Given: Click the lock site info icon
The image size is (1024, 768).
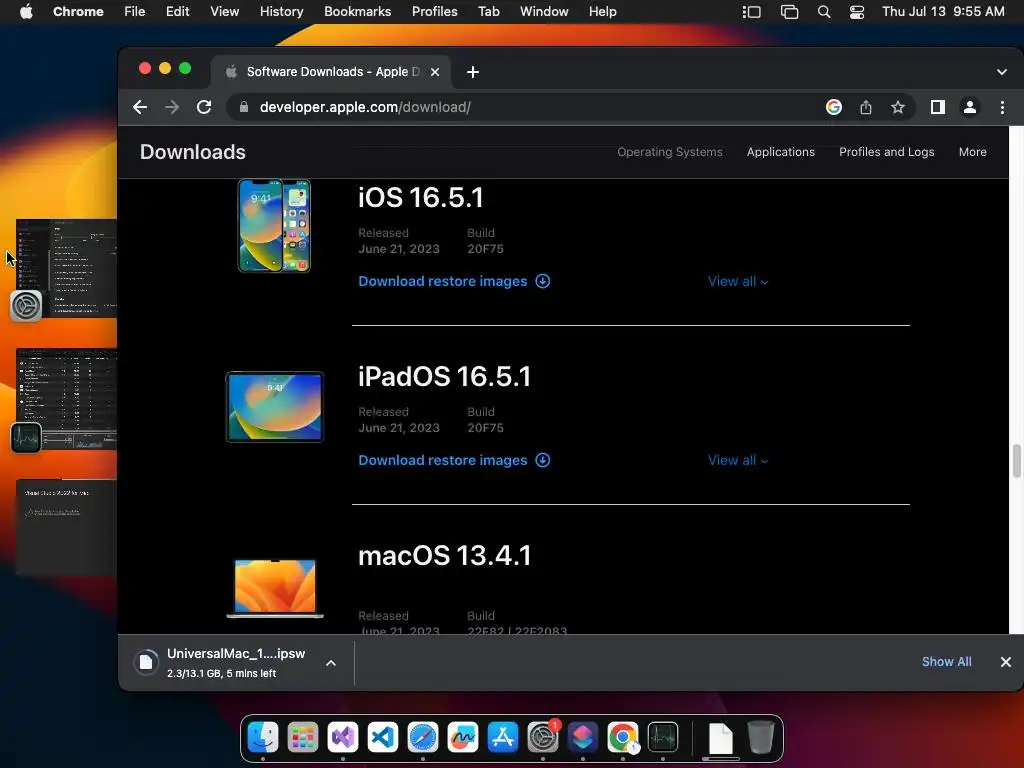Looking at the screenshot, I should [x=244, y=107].
